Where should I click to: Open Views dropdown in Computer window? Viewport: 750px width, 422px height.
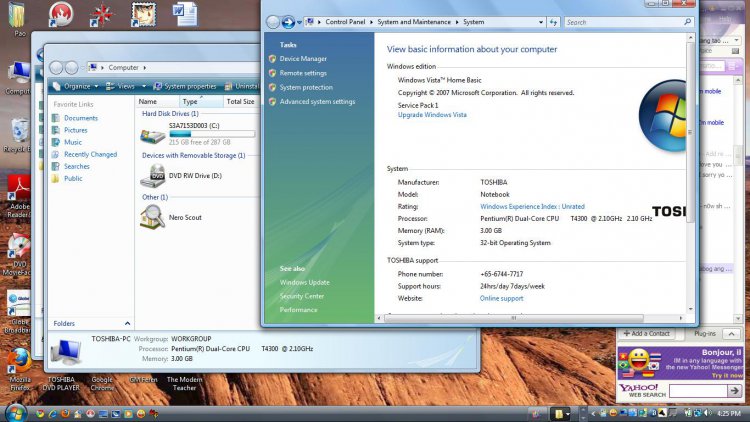[x=126, y=86]
